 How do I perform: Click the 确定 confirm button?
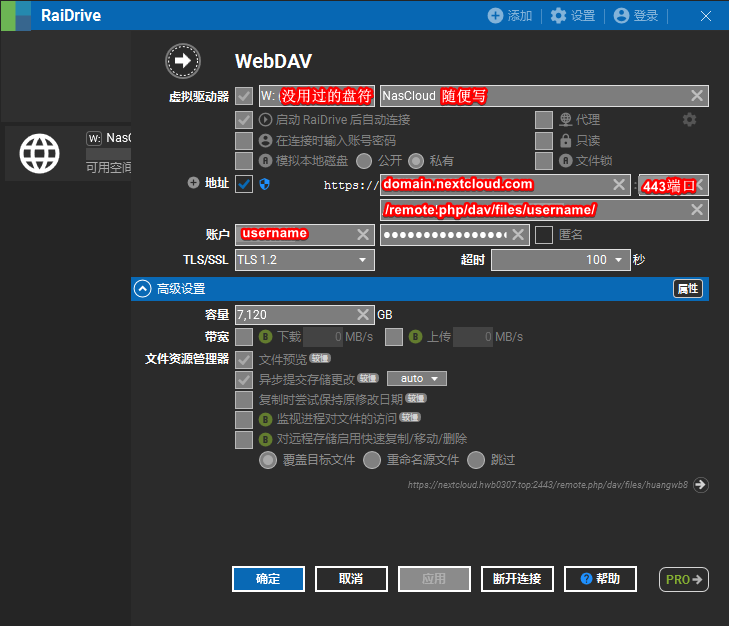click(268, 579)
